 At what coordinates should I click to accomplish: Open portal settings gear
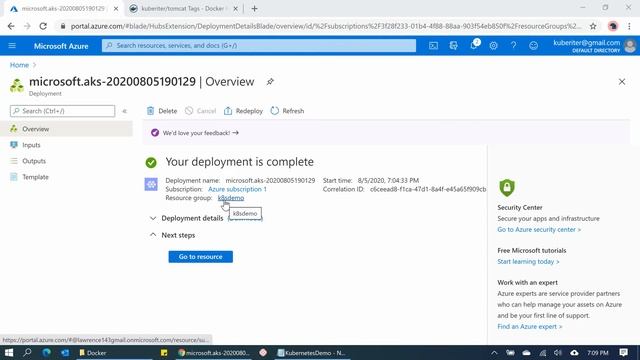point(493,46)
